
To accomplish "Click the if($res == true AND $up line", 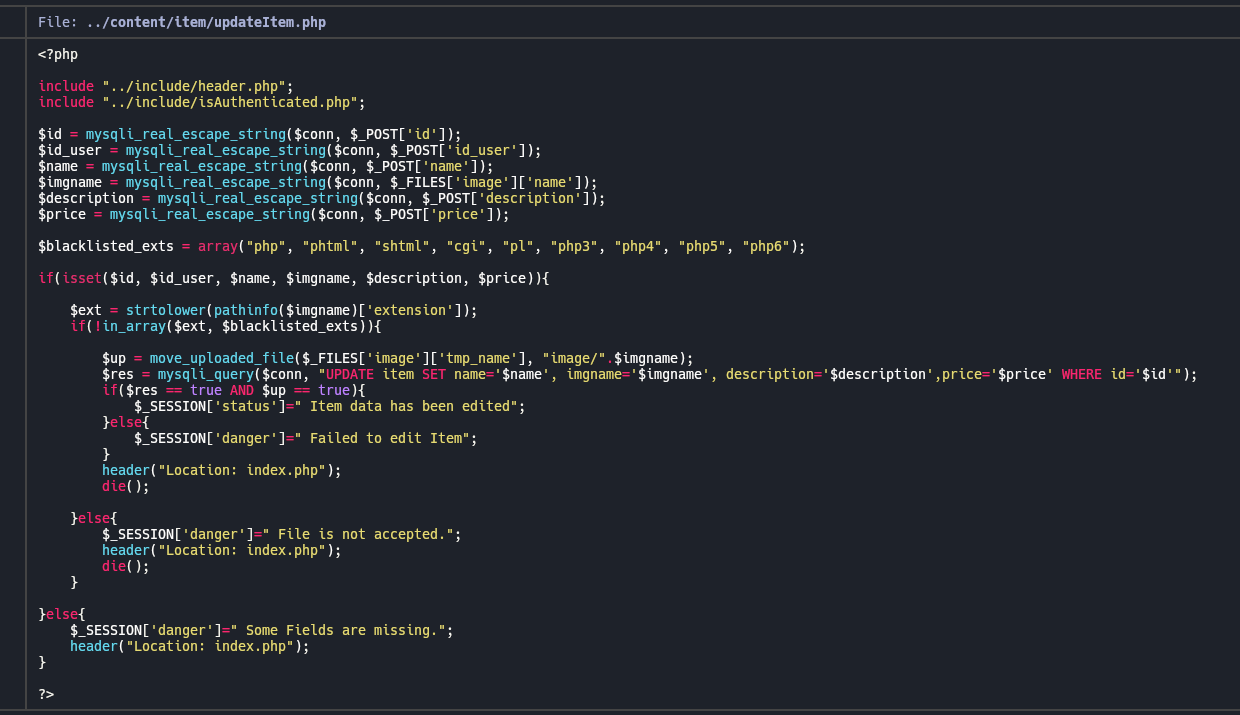I will click(234, 390).
